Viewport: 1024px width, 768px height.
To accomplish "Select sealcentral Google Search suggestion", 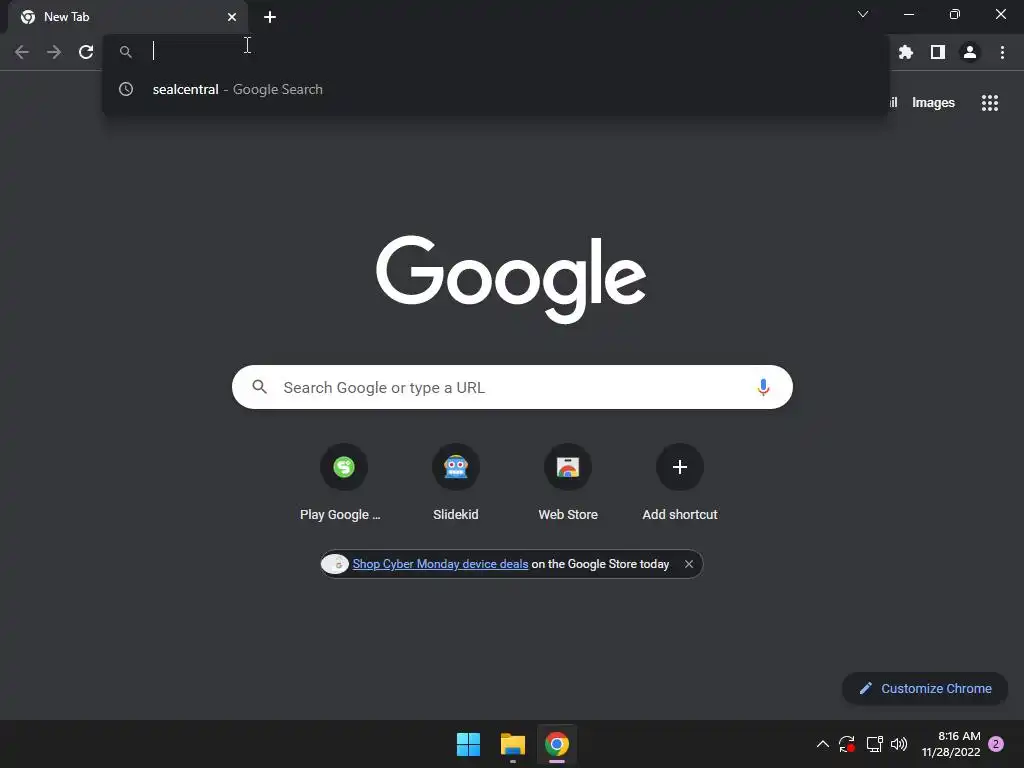I will click(496, 89).
